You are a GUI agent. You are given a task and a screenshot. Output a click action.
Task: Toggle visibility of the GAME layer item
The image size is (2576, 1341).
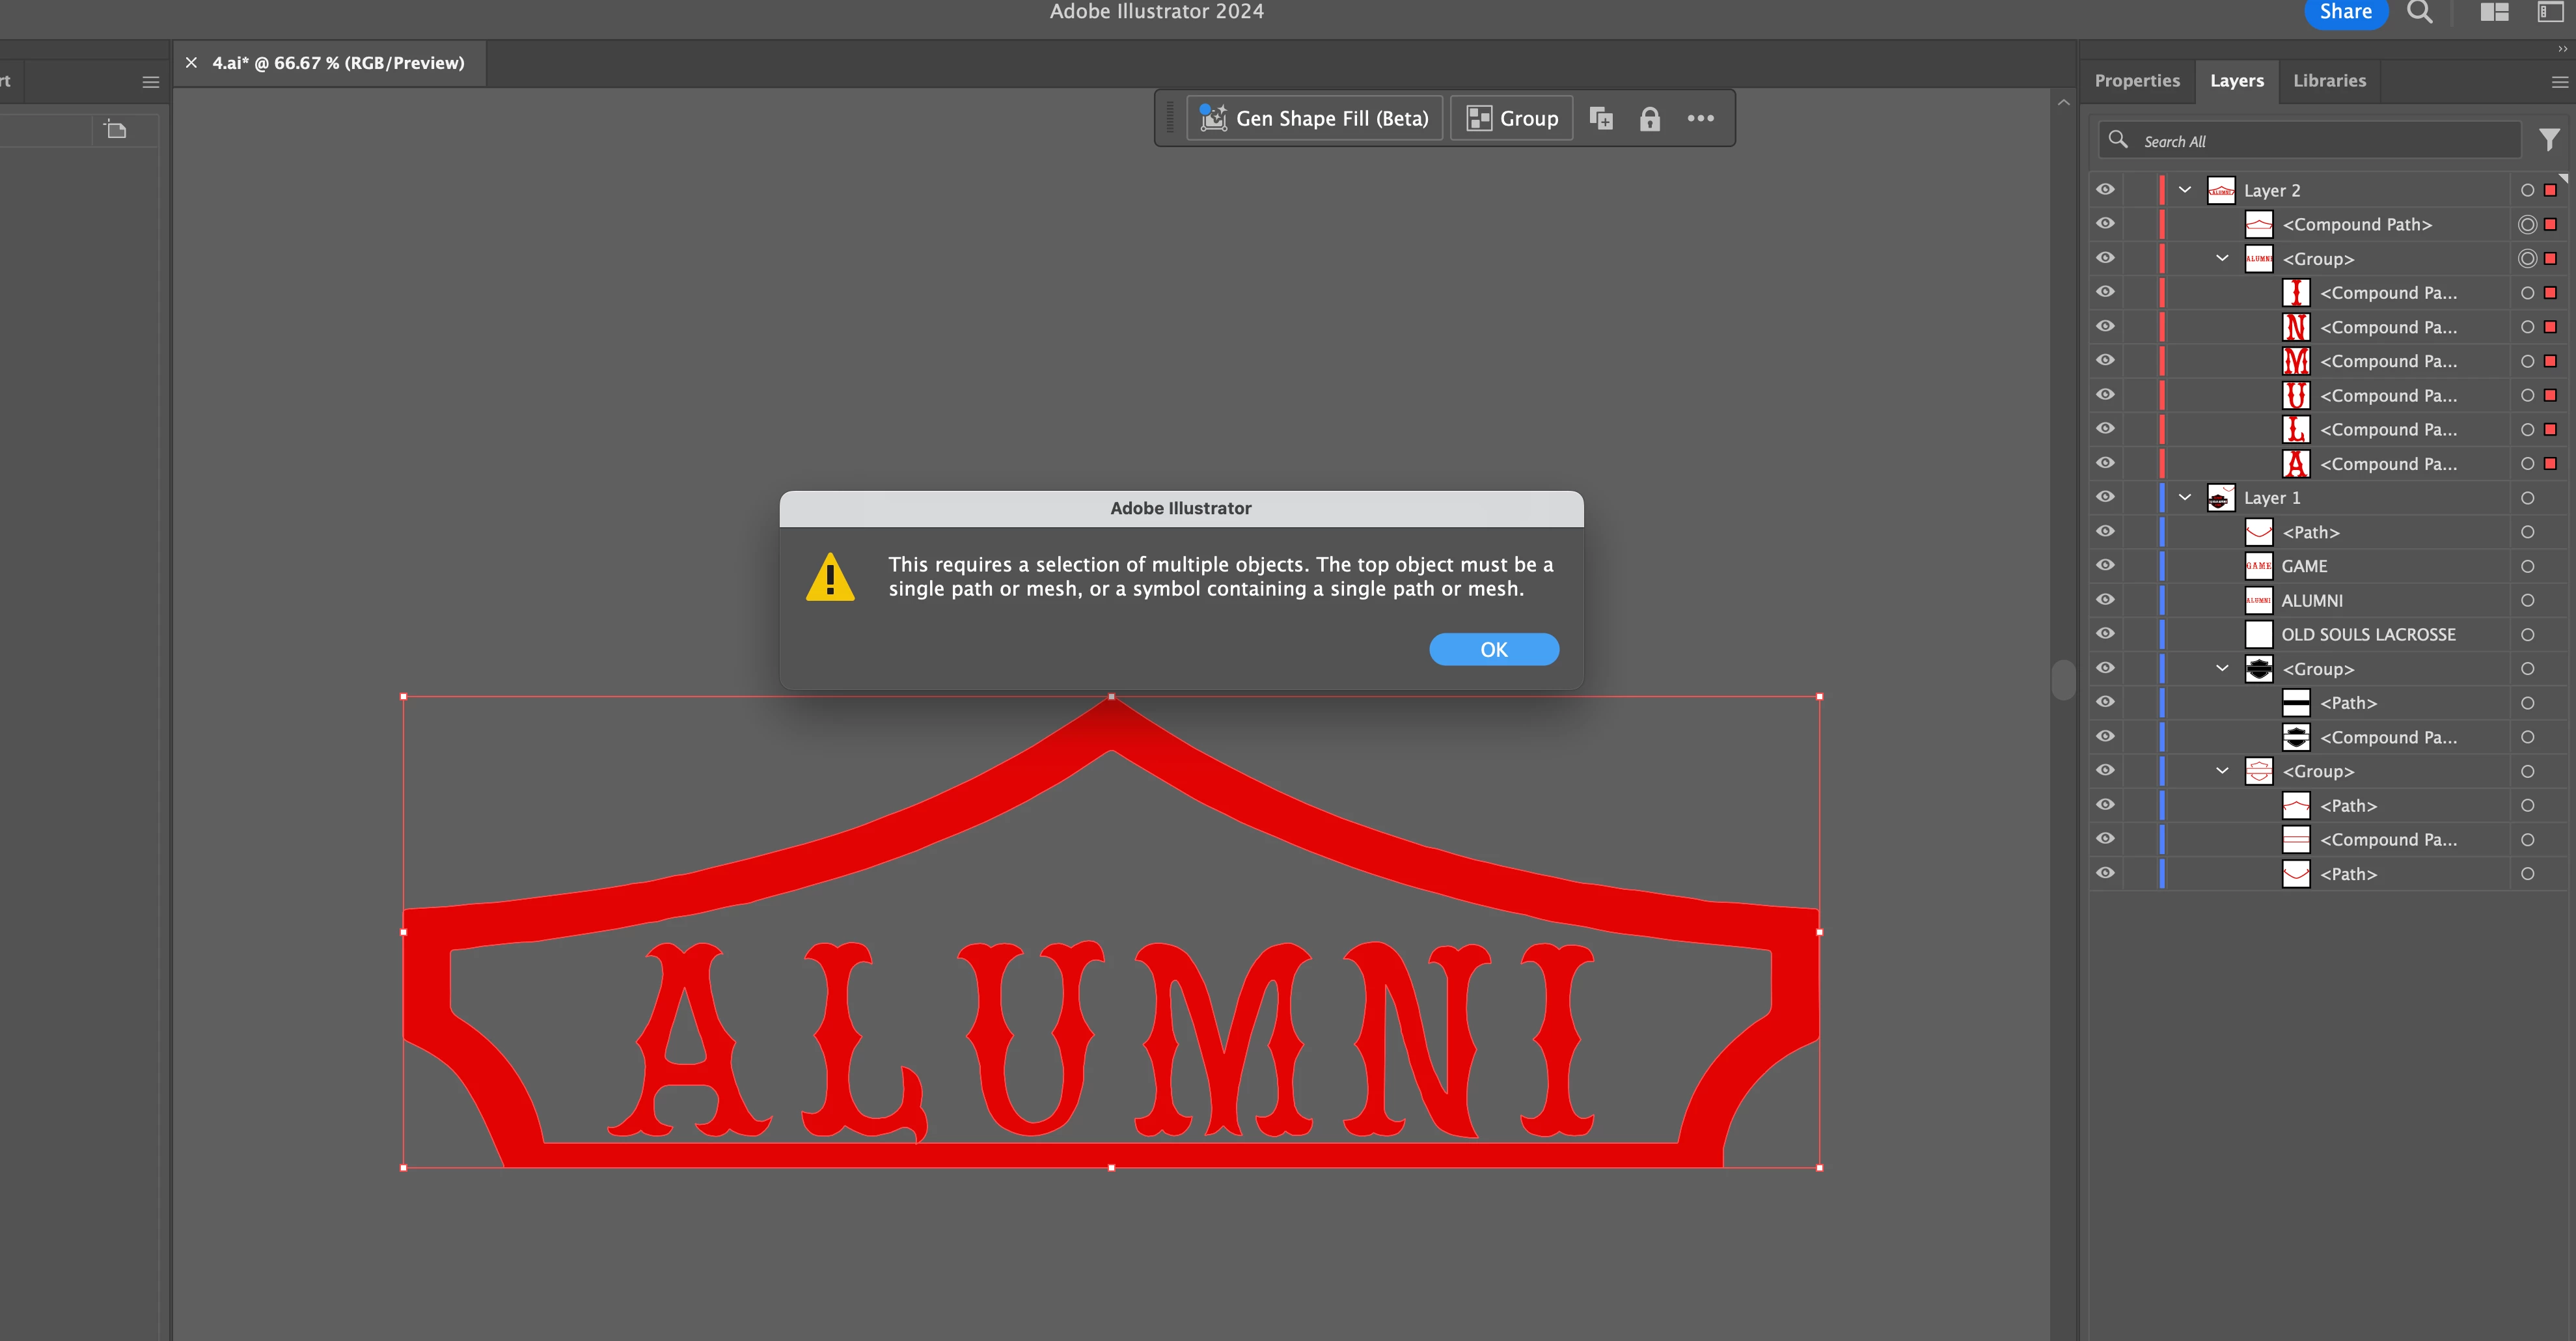2105,566
